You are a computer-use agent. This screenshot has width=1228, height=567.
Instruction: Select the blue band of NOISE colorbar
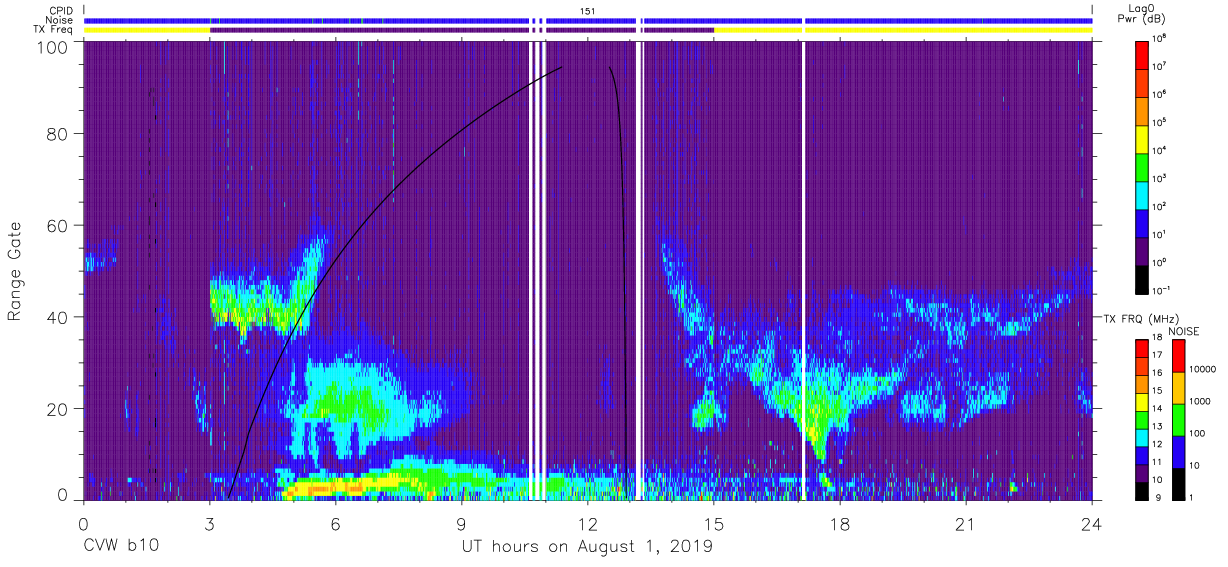pos(1178,452)
